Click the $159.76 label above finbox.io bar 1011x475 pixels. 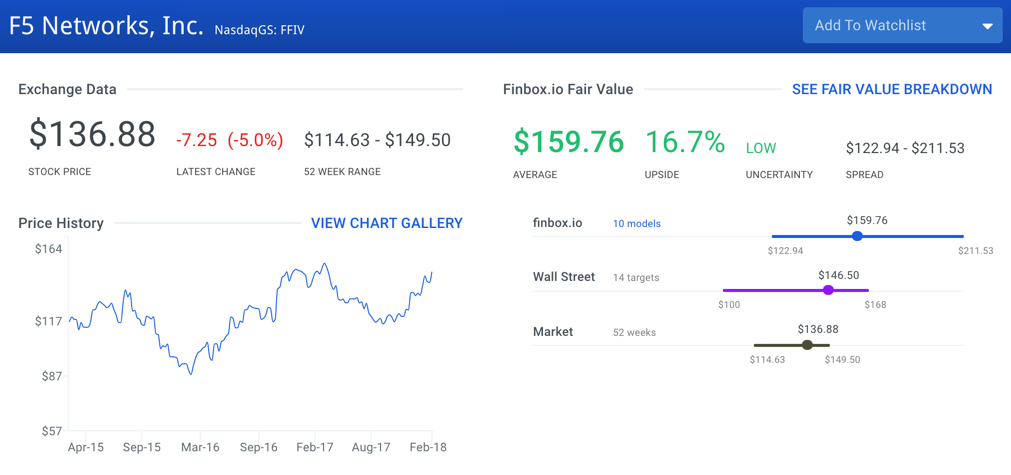(x=867, y=220)
